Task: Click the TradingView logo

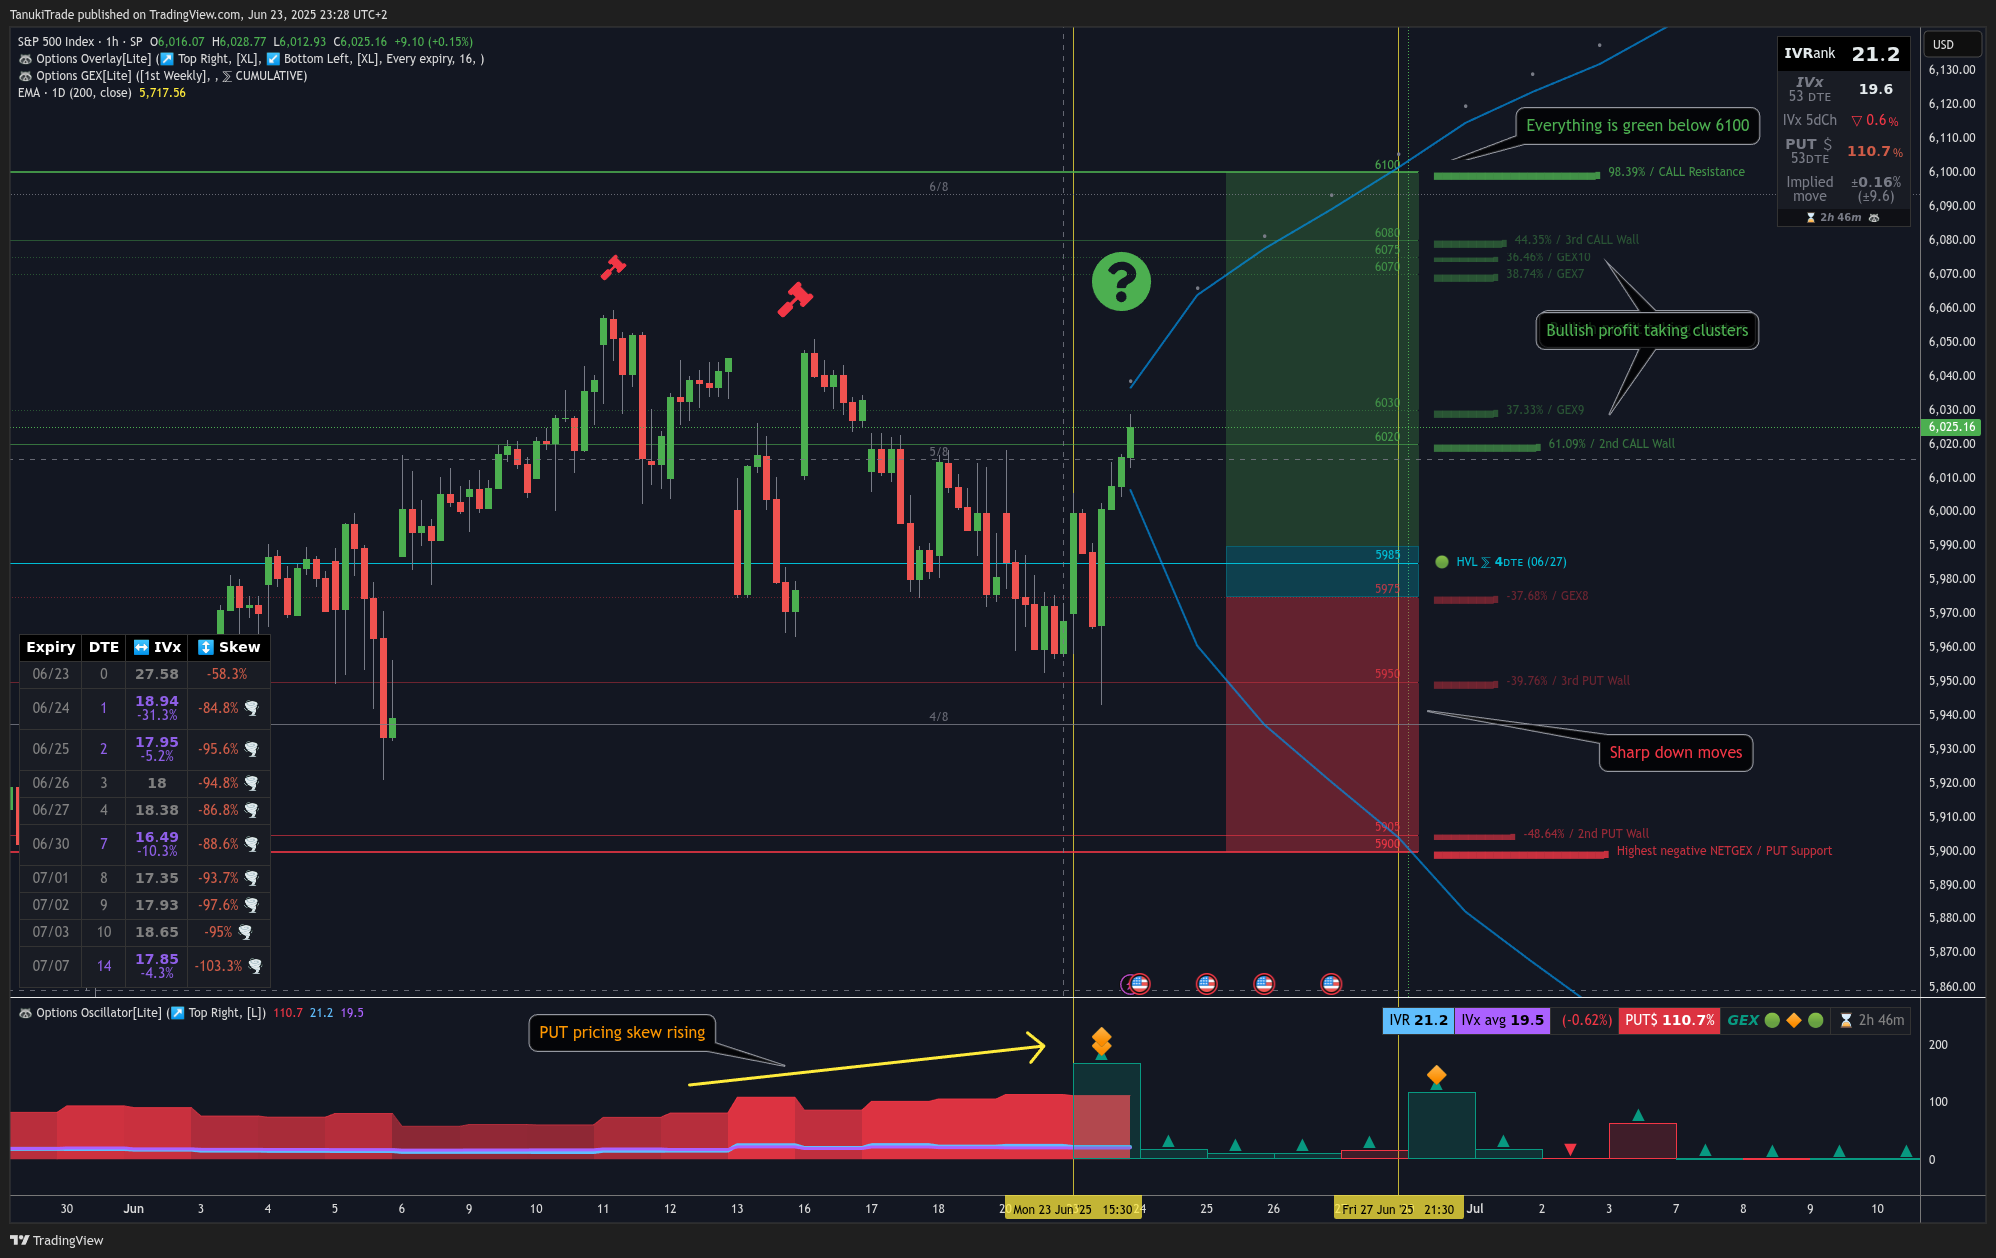Action: pyautogui.click(x=56, y=1240)
